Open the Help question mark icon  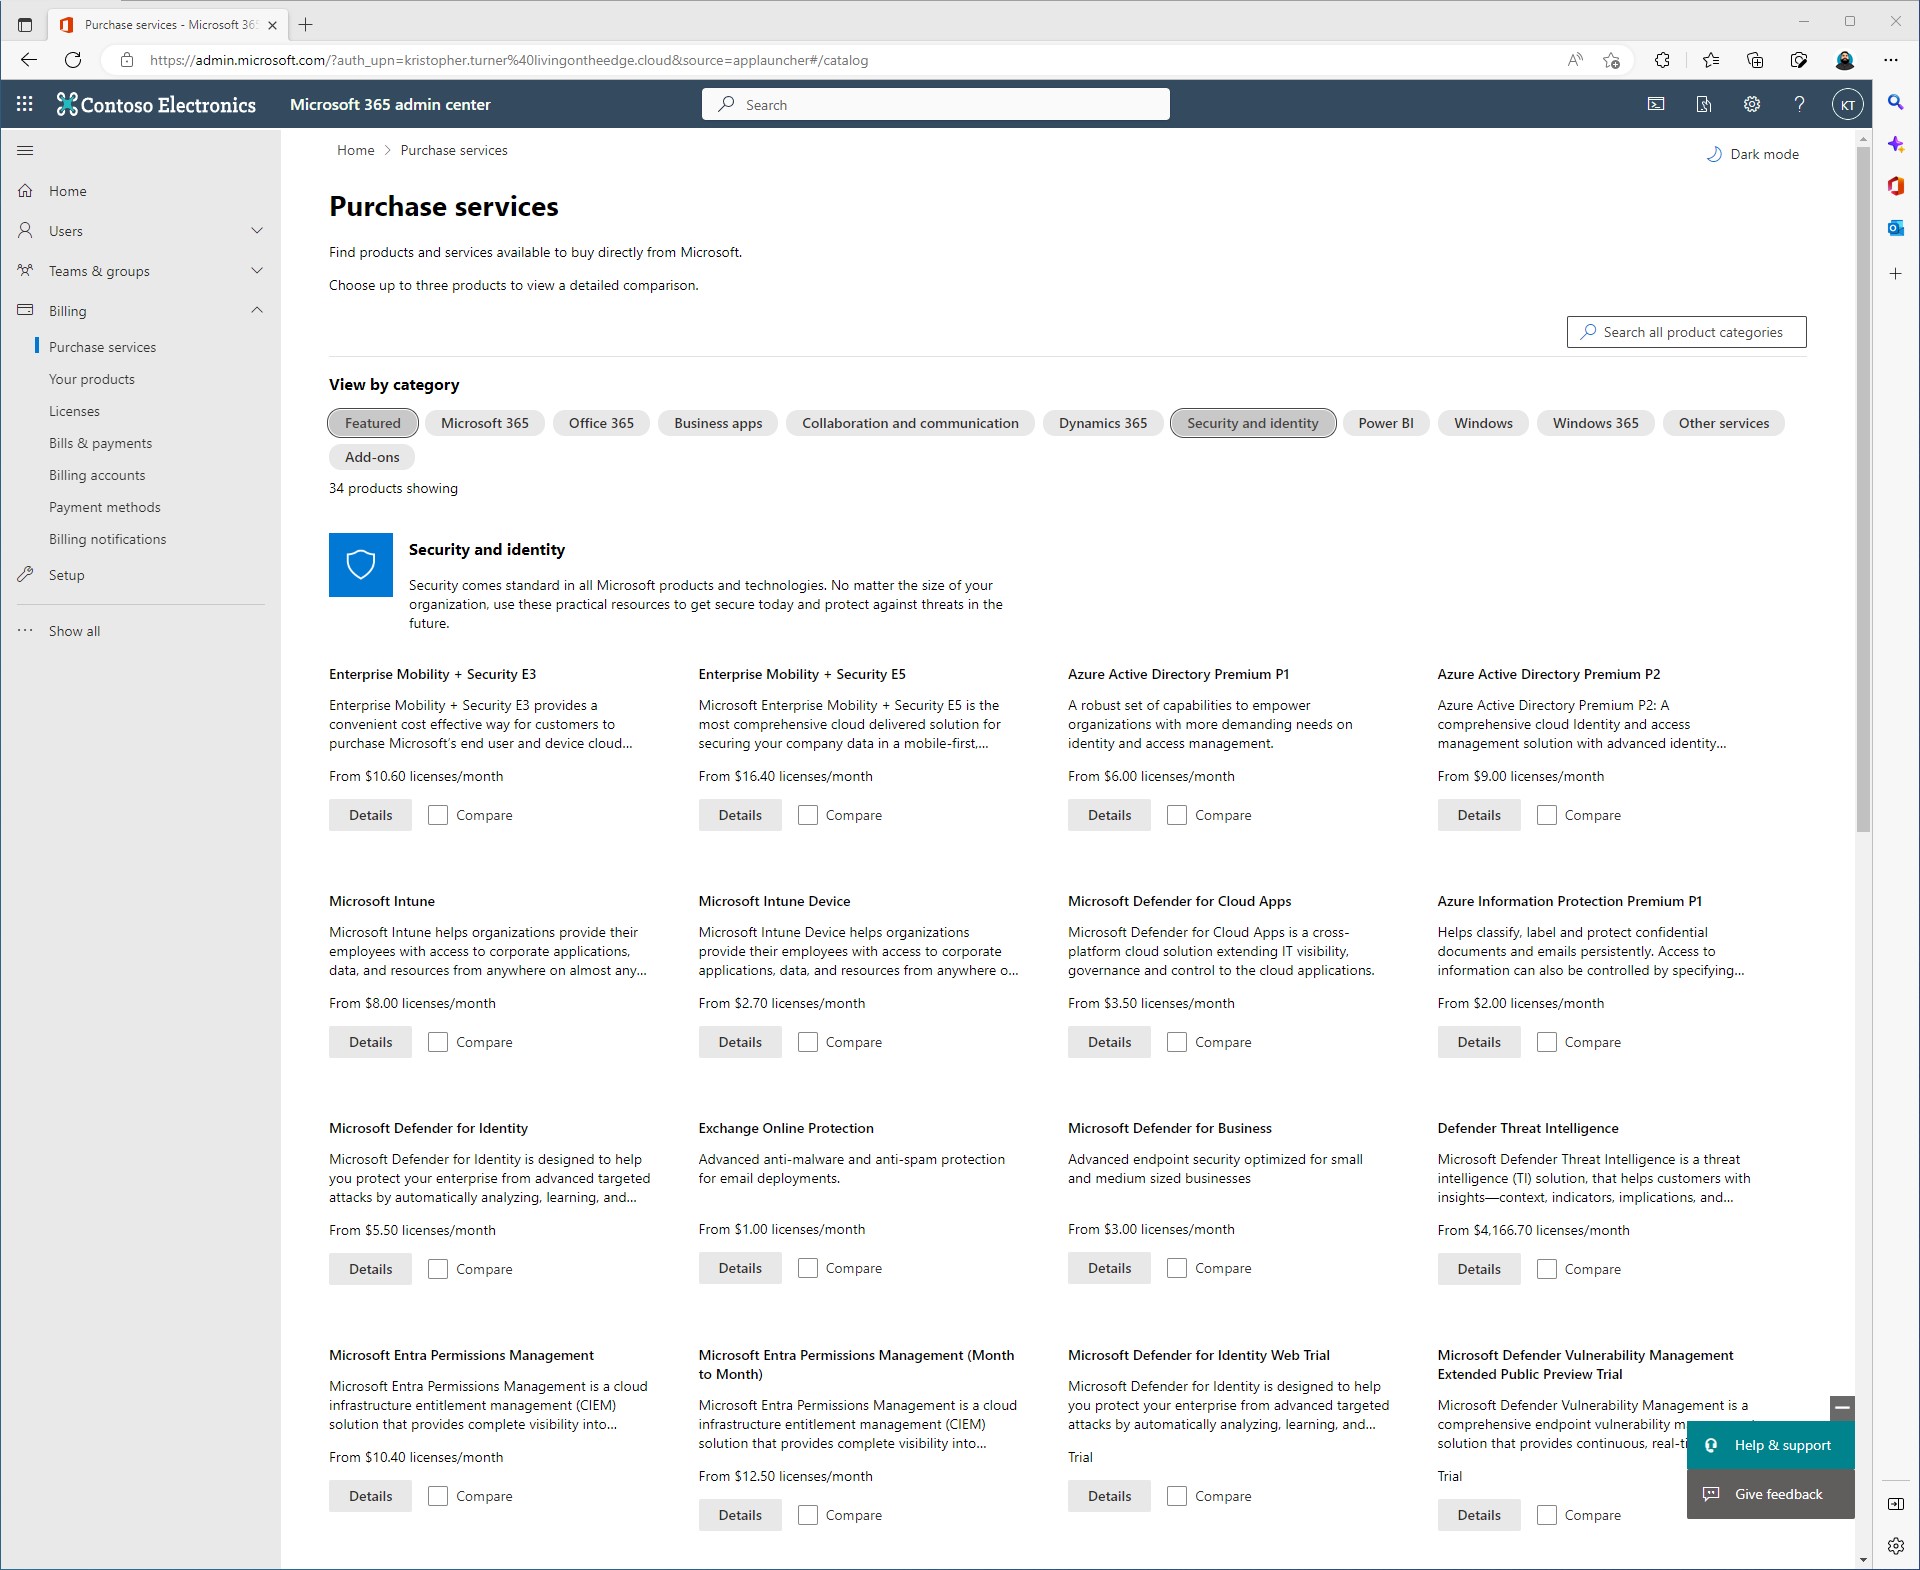click(1799, 104)
